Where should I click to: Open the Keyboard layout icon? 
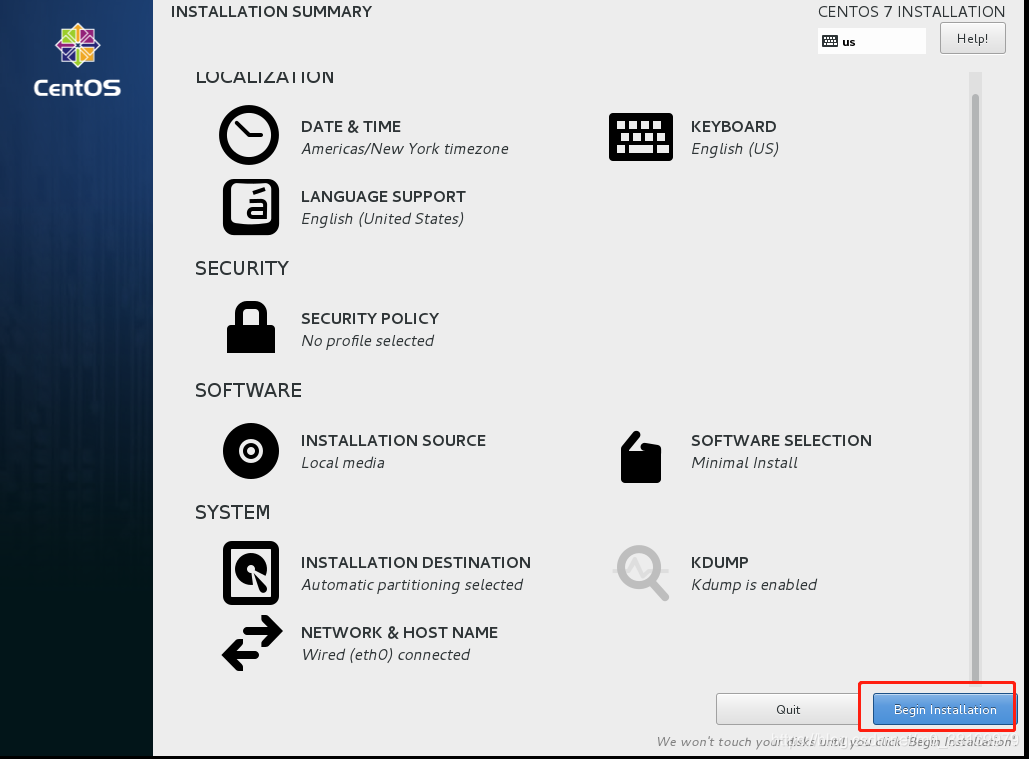640,136
